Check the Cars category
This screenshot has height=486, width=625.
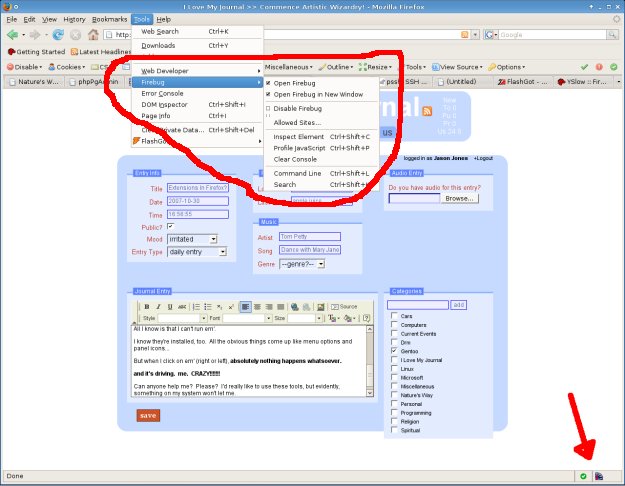394,316
